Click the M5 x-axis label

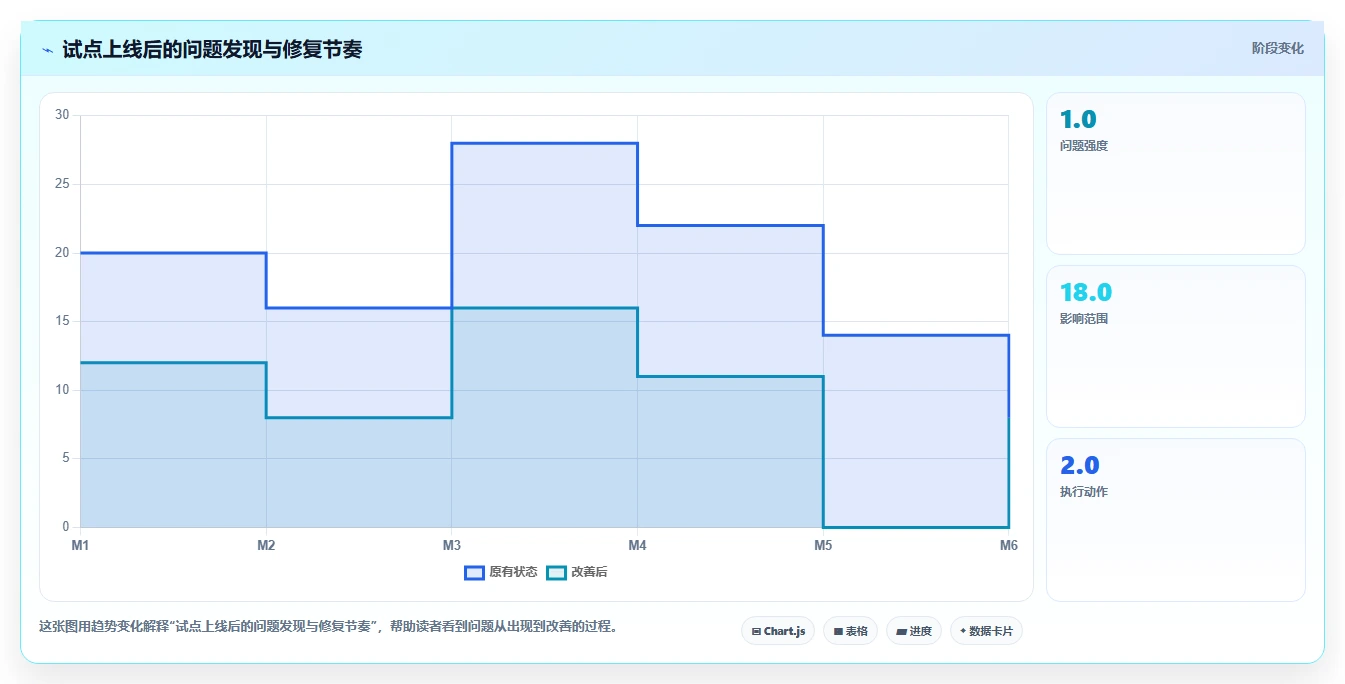coord(823,545)
